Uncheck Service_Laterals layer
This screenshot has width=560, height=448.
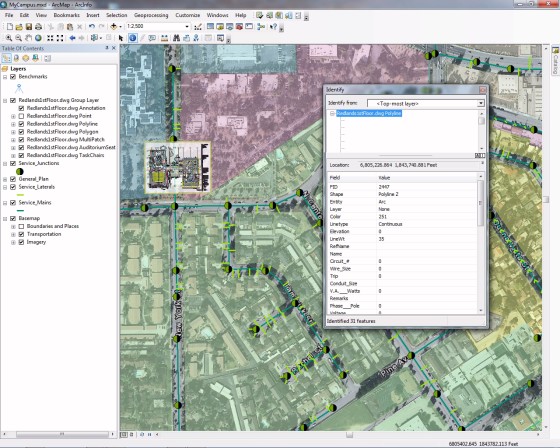(x=13, y=187)
